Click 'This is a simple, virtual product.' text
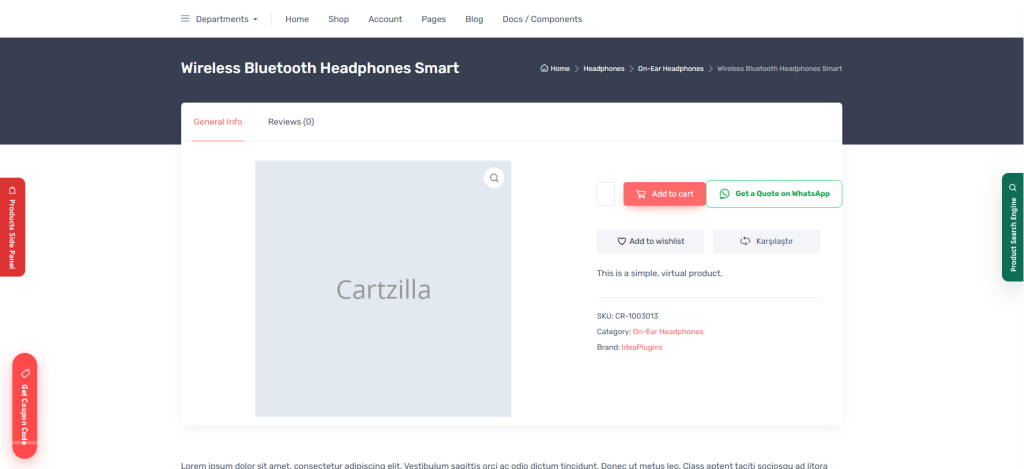Viewport: 1024px width, 469px height. point(660,273)
